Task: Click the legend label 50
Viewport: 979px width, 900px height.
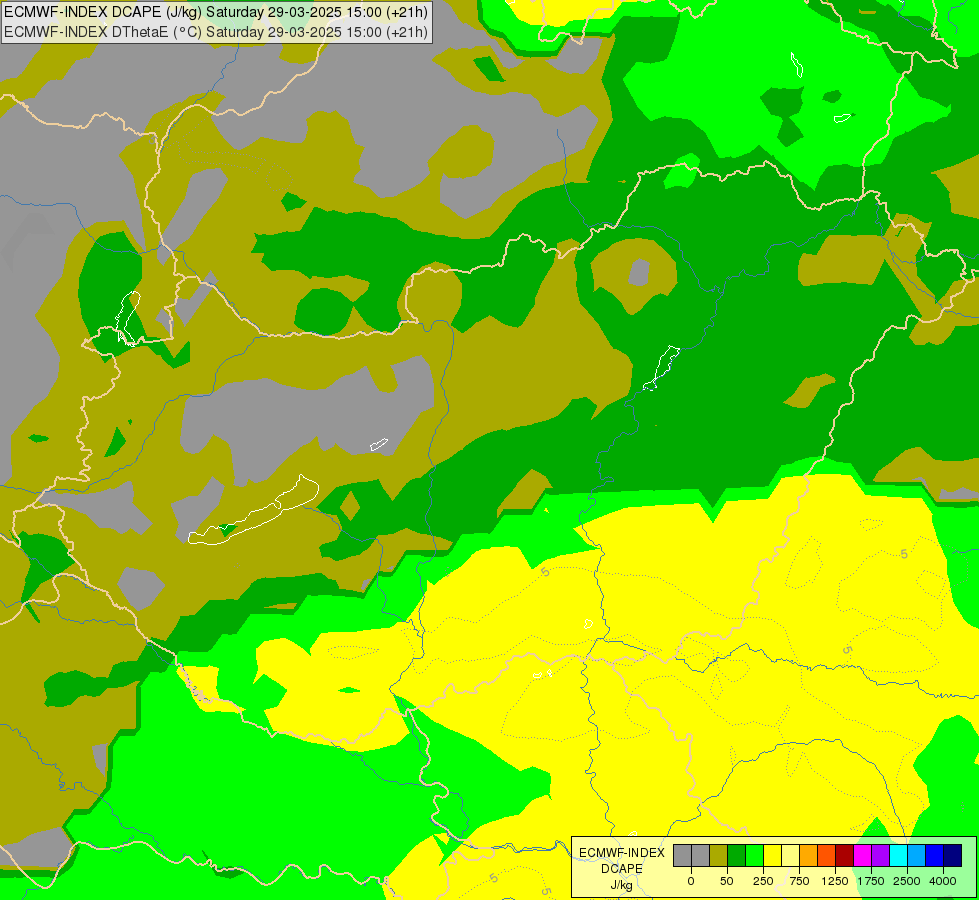Action: pos(727,881)
